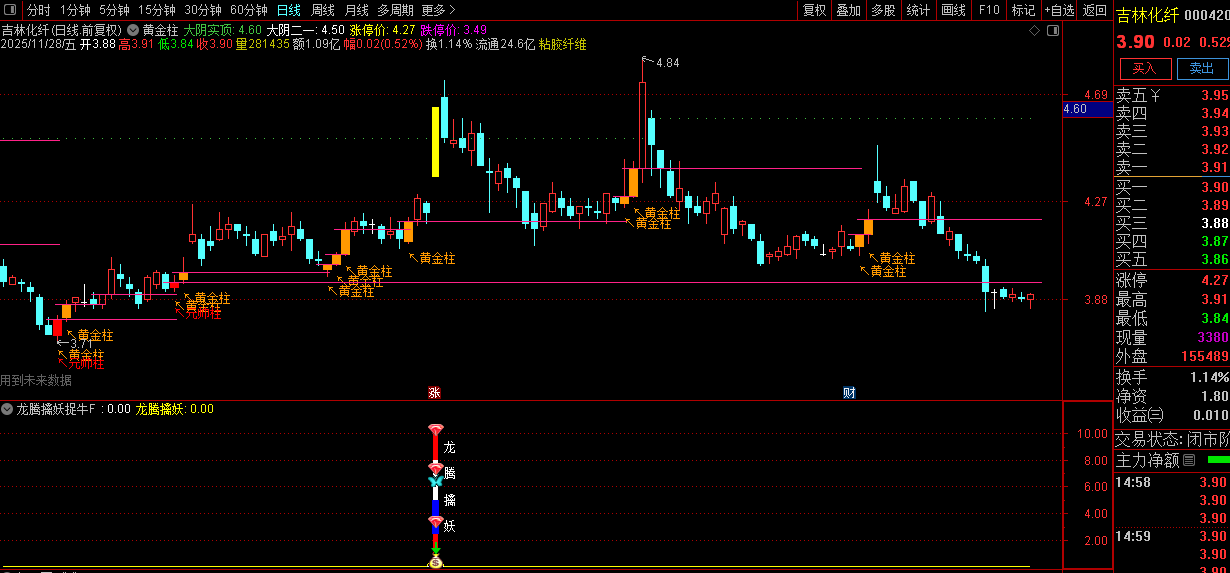Add stock via +自选 button
This screenshot has width=1230, height=573.
[x=1059, y=10]
